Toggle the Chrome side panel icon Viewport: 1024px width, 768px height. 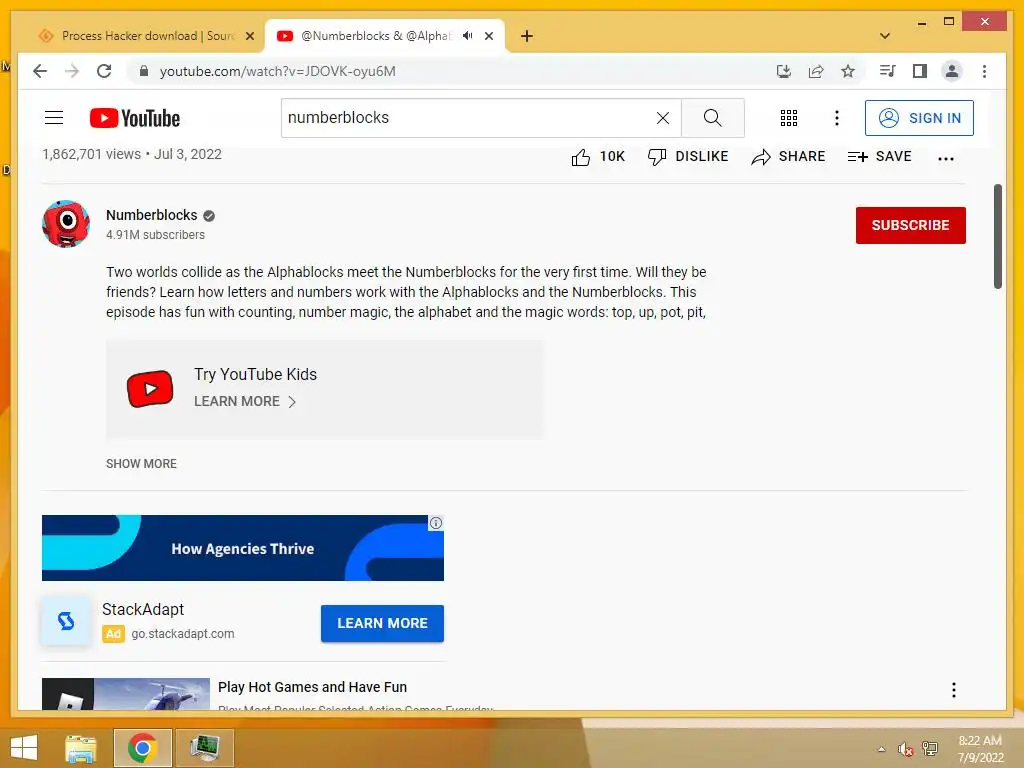[x=920, y=71]
